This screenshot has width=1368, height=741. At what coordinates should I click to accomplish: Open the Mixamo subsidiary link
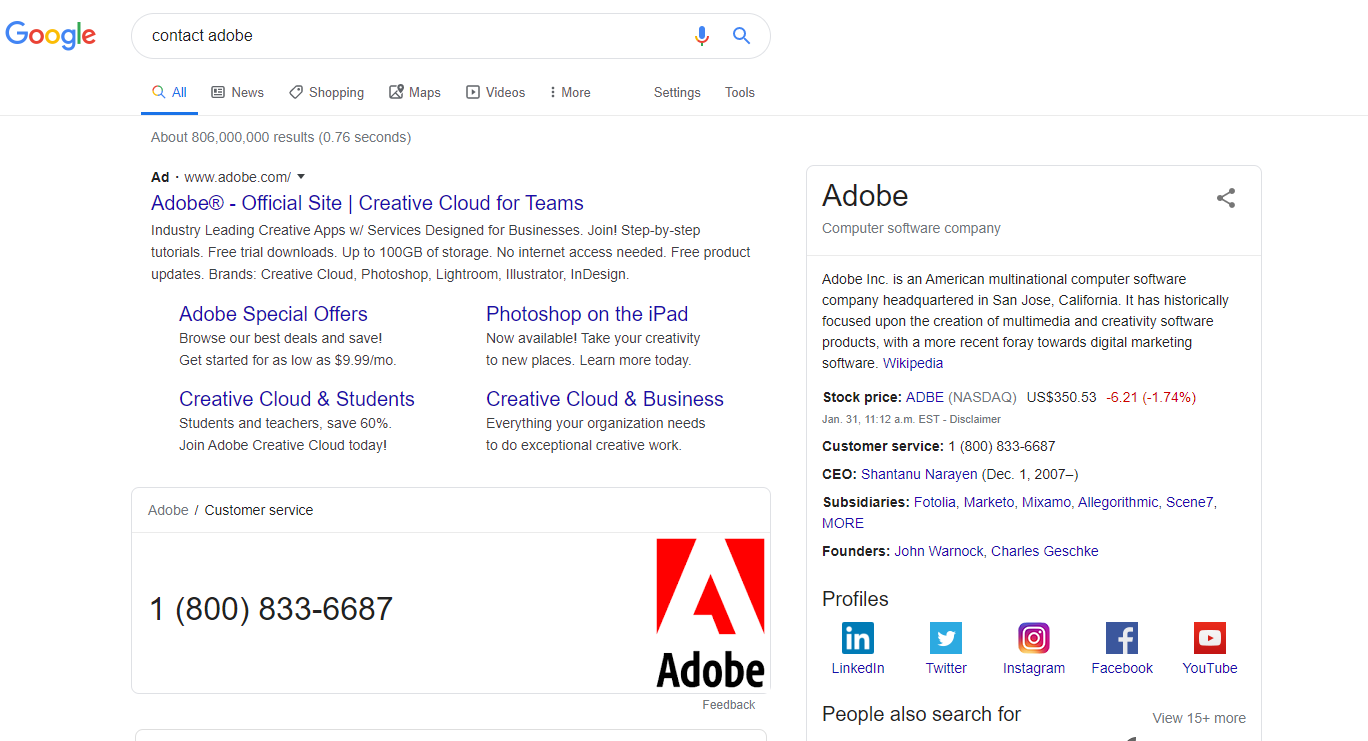tap(1046, 502)
